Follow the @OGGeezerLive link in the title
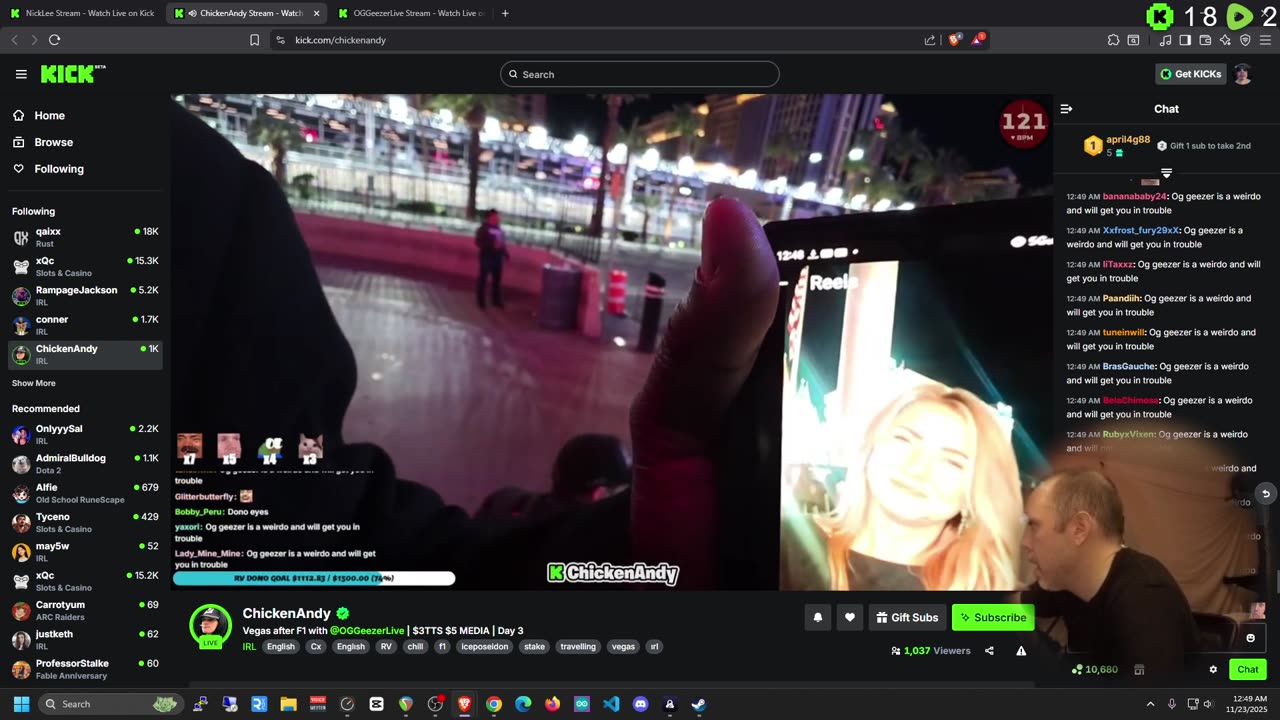 click(x=367, y=631)
